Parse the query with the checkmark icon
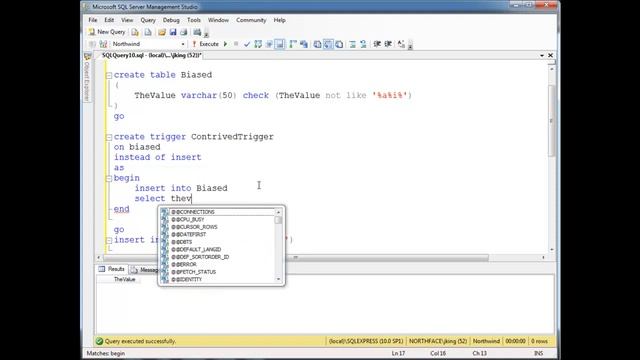Screen dimensions: 640x360 pos(247,44)
